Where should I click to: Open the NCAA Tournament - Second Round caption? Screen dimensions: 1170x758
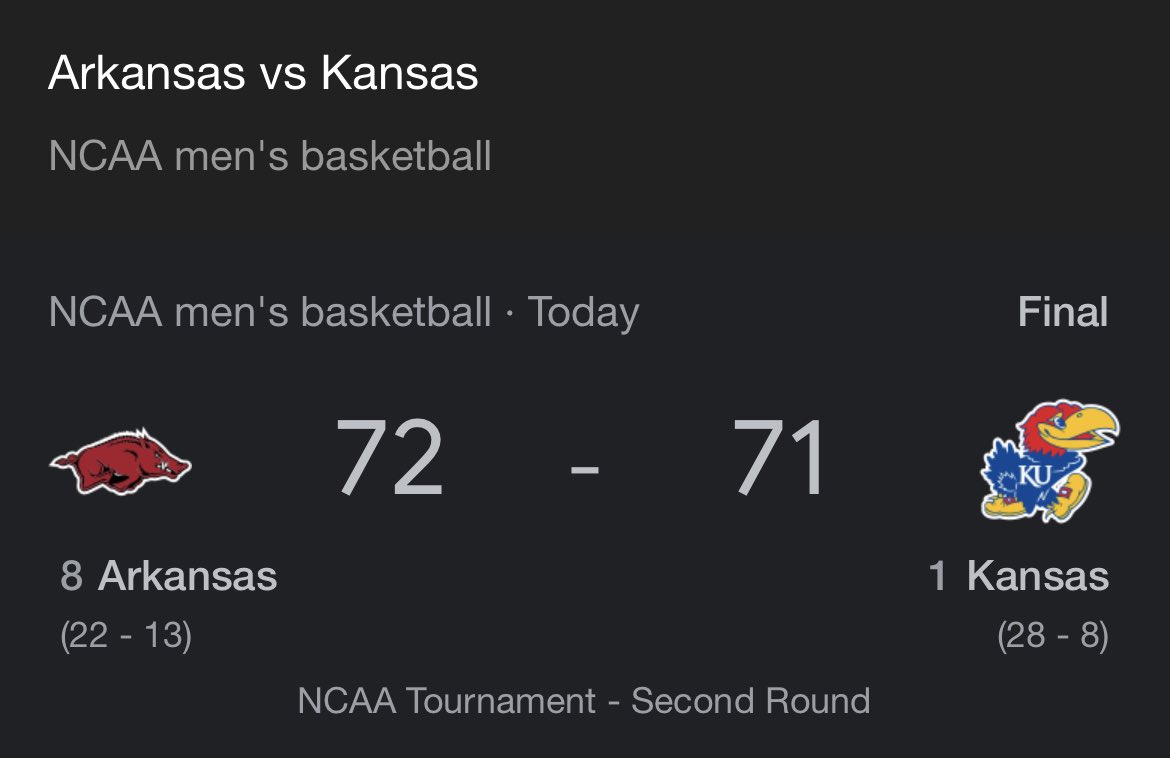coord(584,700)
